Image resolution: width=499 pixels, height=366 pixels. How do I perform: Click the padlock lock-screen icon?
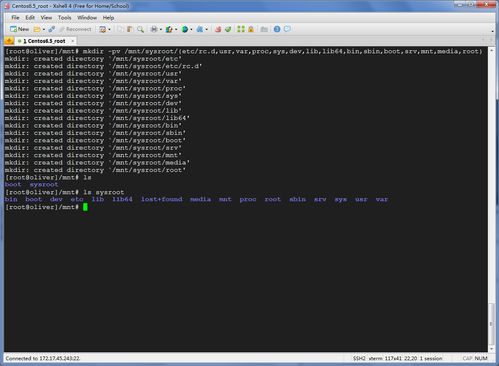[251, 29]
